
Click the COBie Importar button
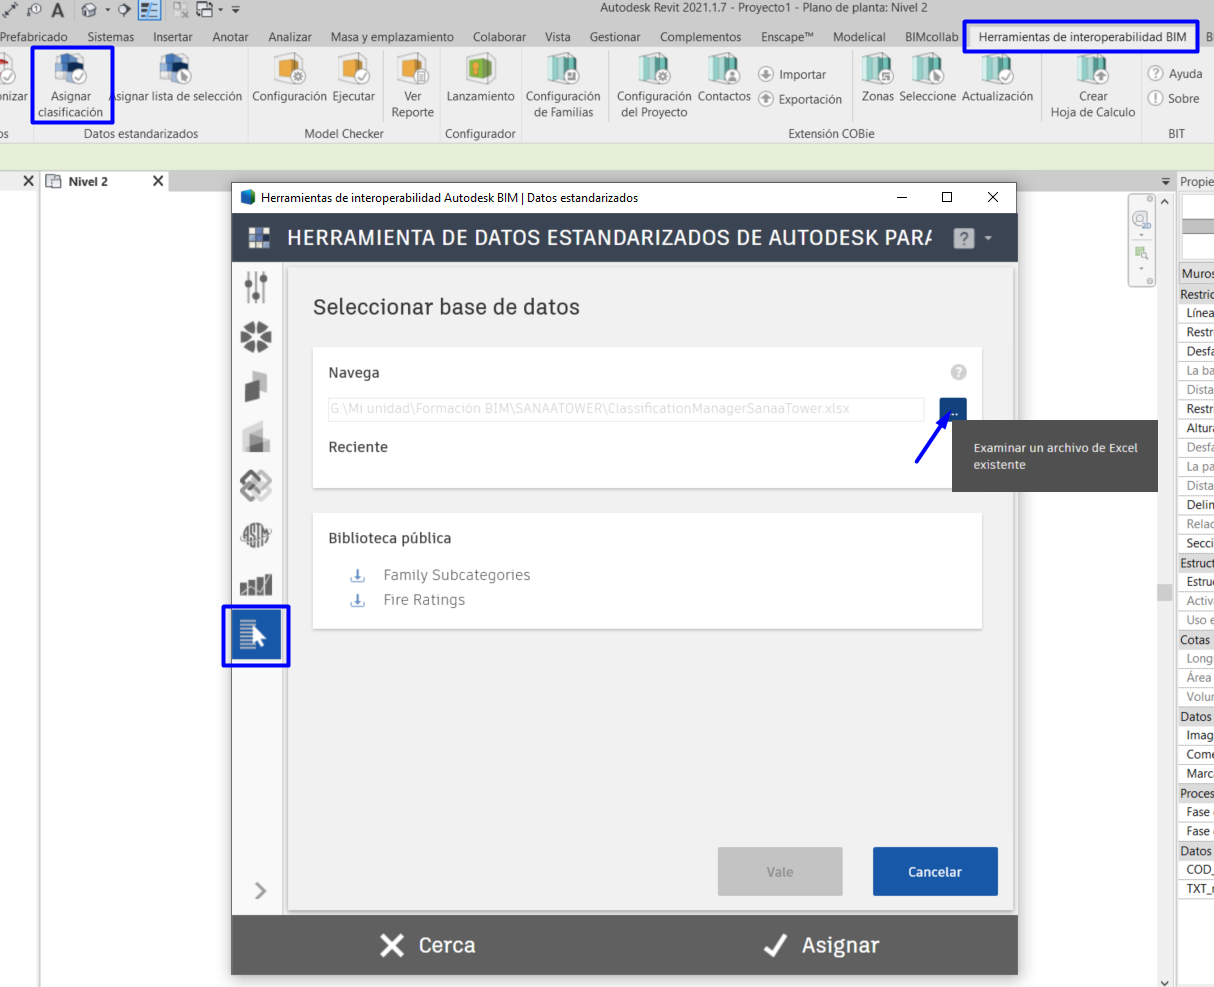792,74
